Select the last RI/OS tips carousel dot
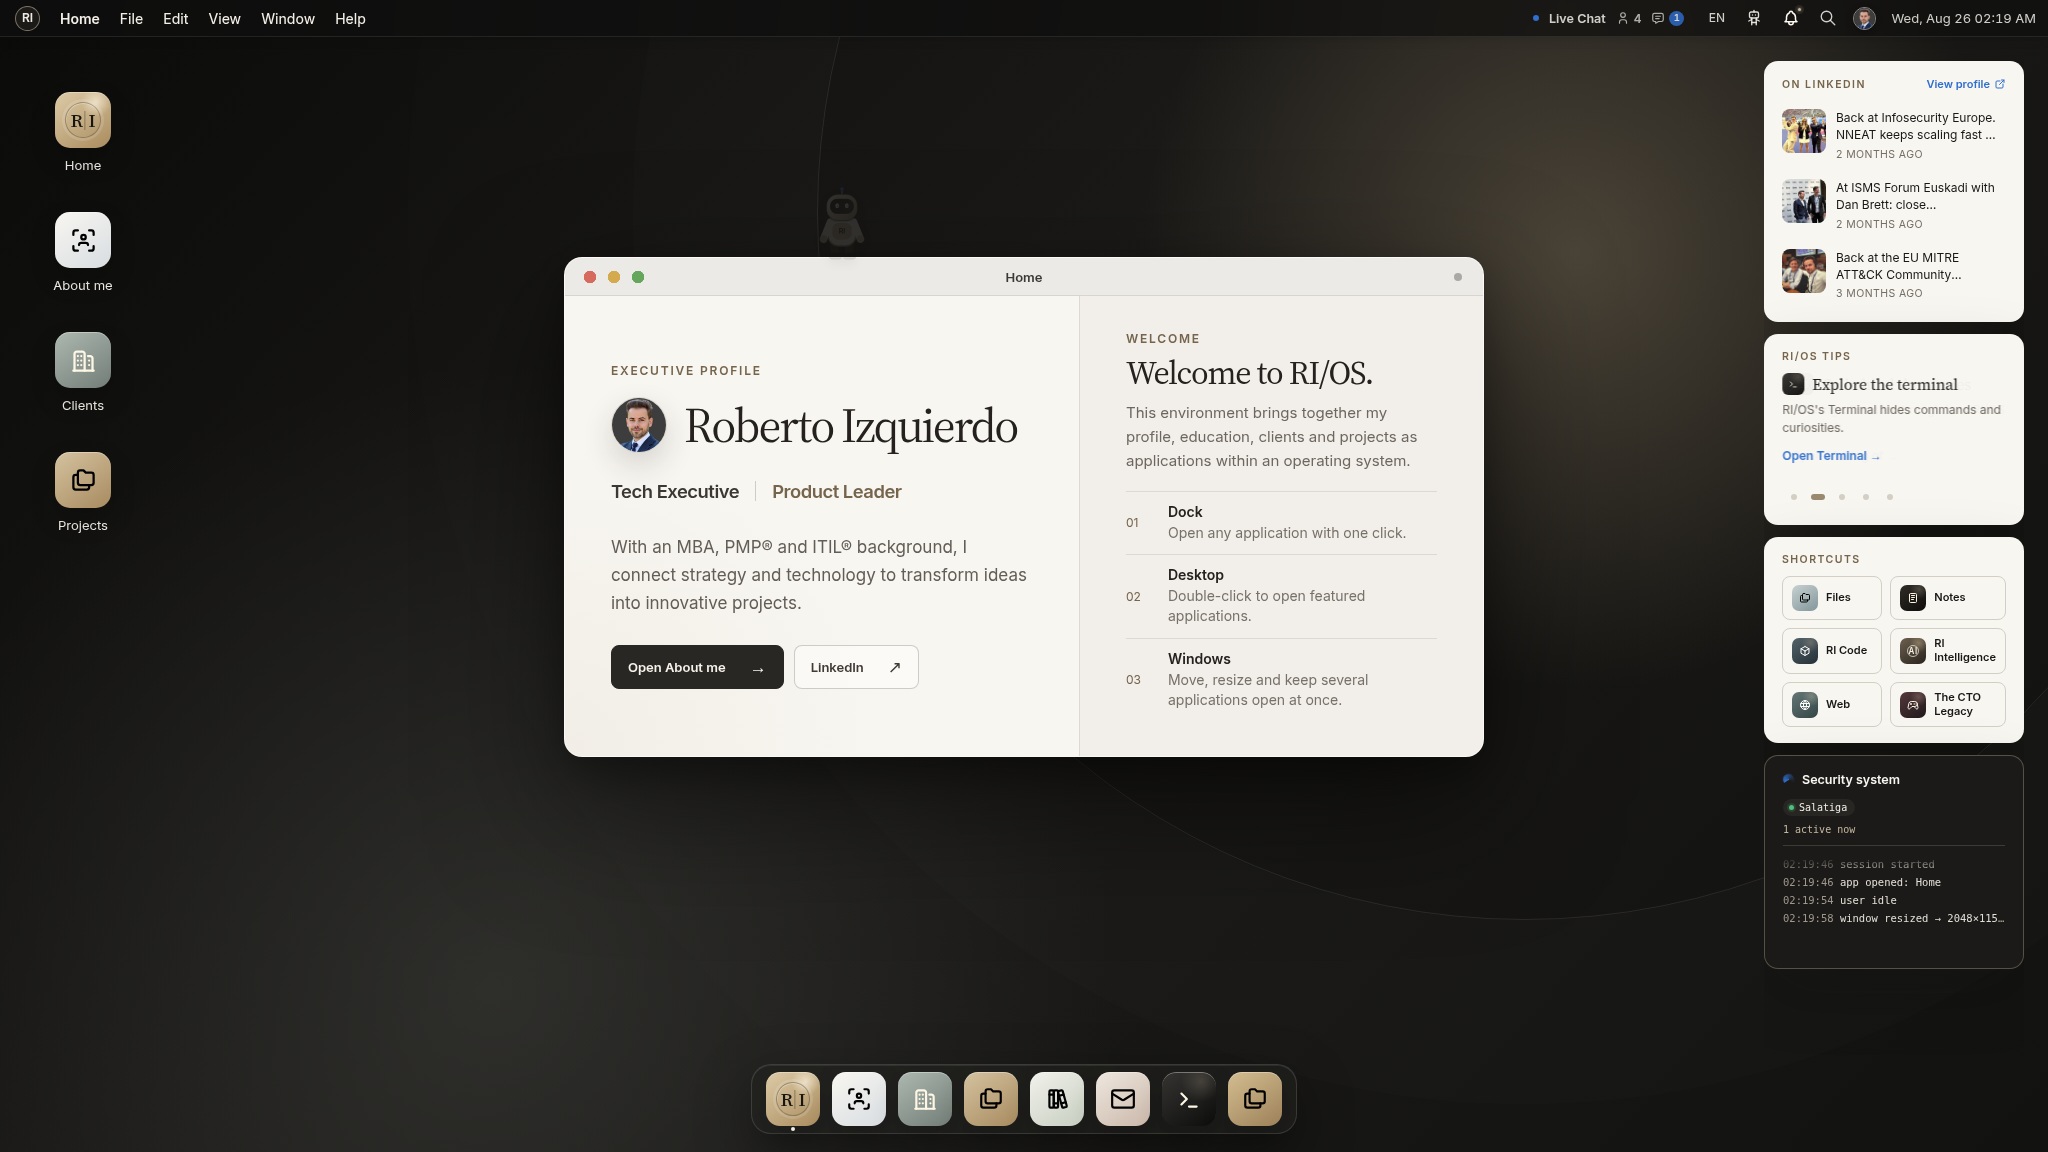Image resolution: width=2048 pixels, height=1152 pixels. (x=1890, y=497)
